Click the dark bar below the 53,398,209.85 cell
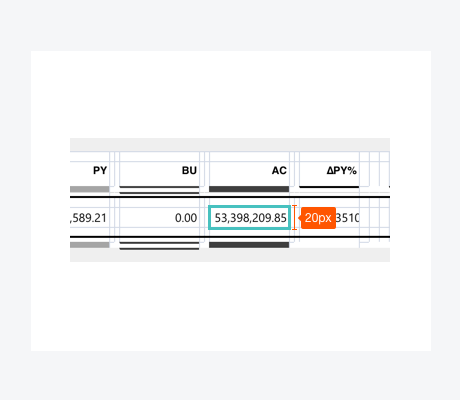The height and width of the screenshot is (400, 460). tap(249, 245)
